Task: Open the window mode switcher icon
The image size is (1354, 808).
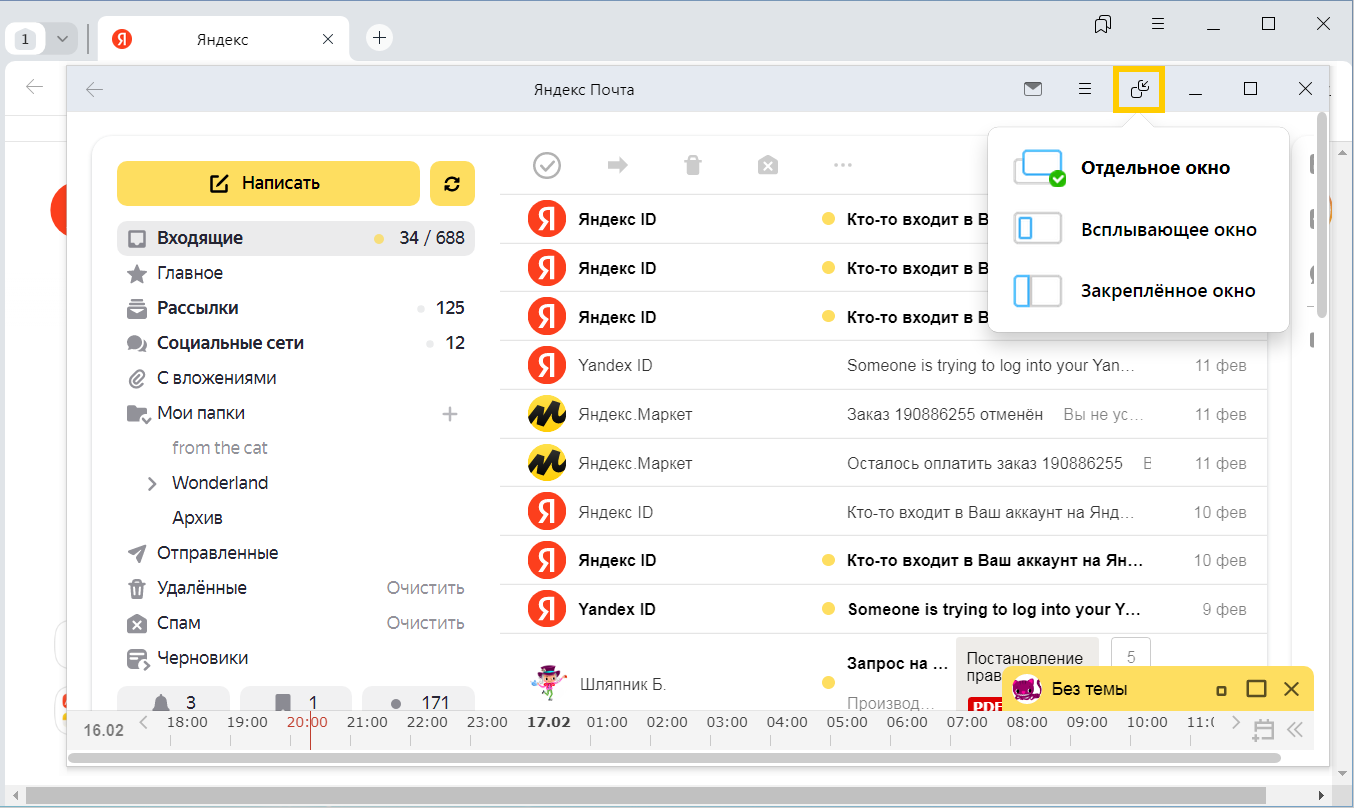Action: click(x=1139, y=90)
